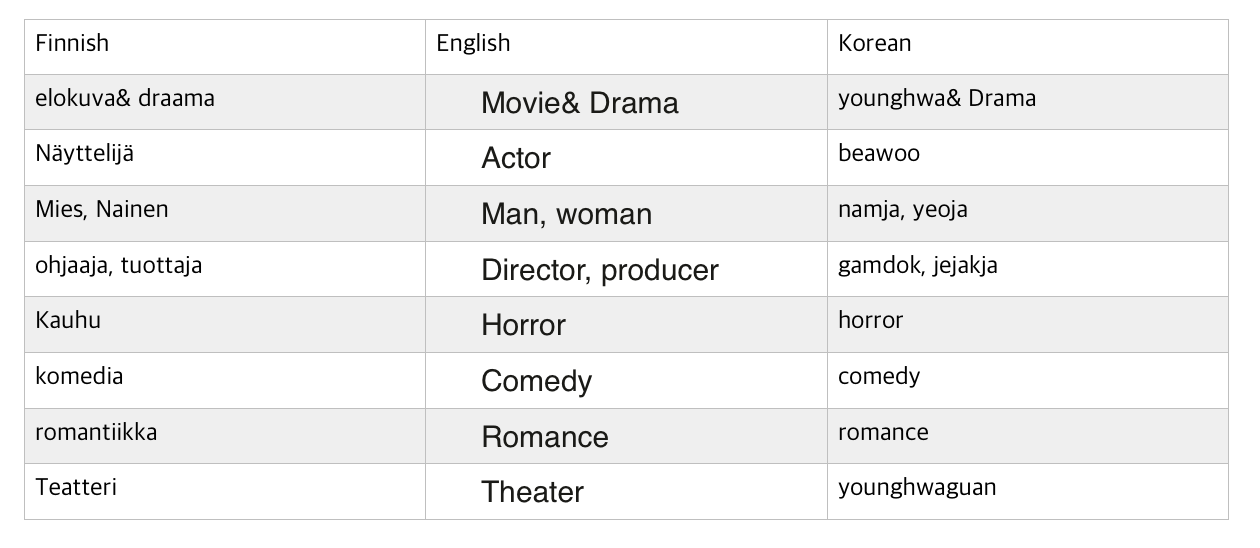
Task: Click the English column header cell
Action: point(627,46)
